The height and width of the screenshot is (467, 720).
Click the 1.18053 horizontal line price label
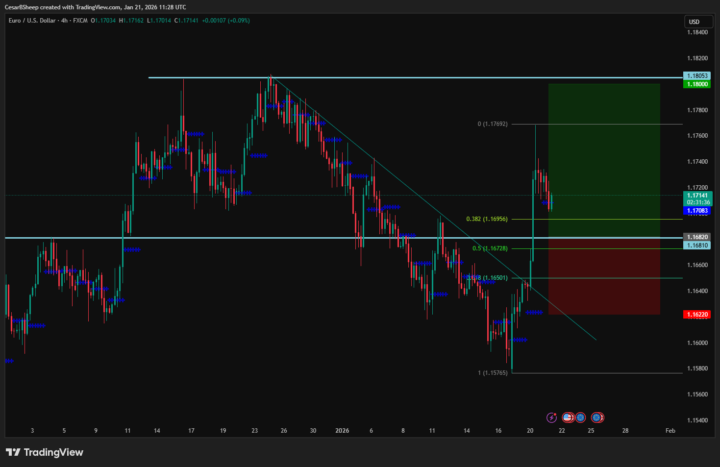coord(697,76)
